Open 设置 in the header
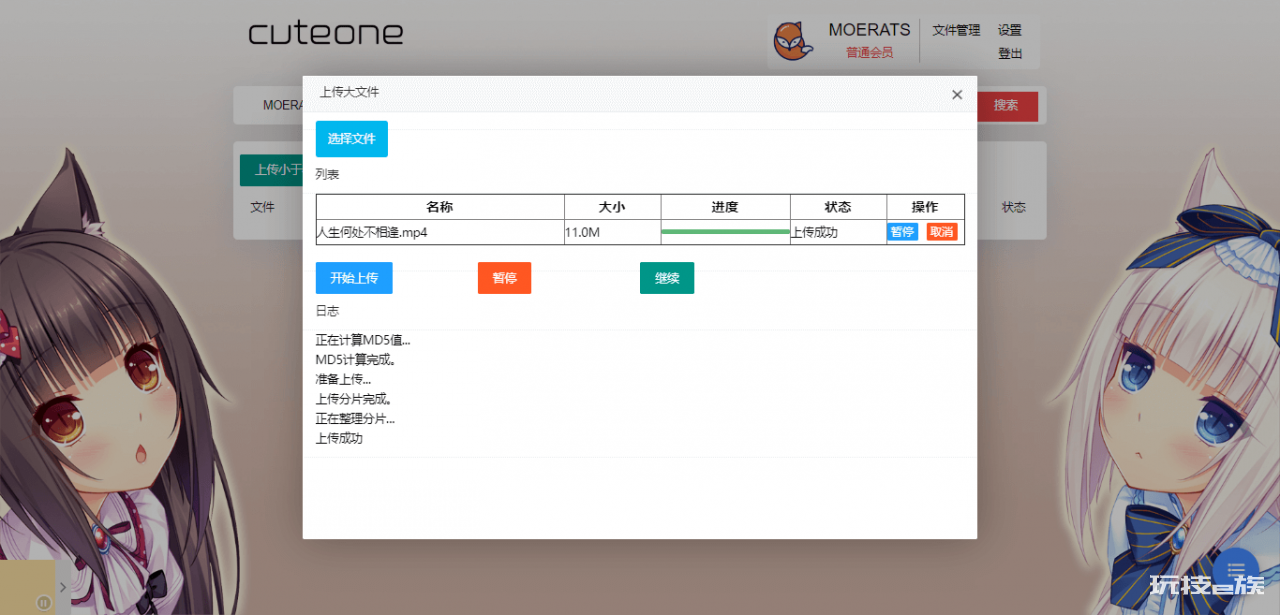 click(1010, 31)
